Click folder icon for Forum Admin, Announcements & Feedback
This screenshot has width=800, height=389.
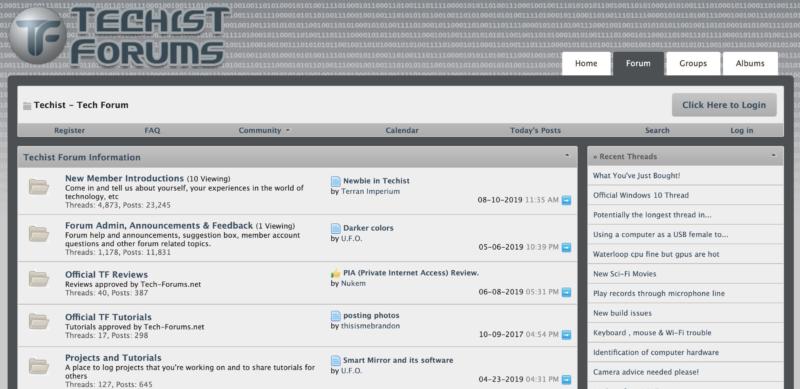point(39,234)
